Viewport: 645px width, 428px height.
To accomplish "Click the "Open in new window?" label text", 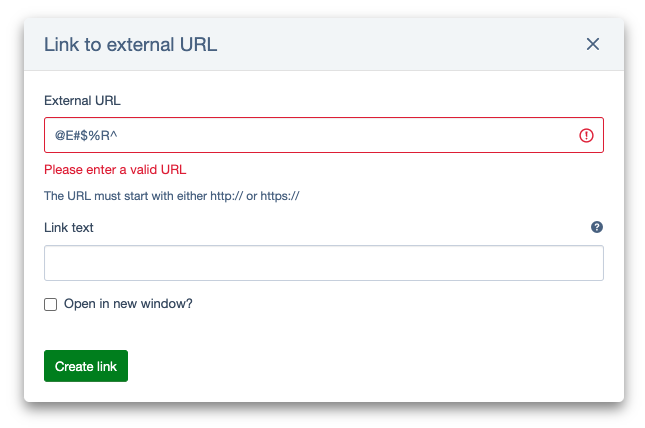I will pos(128,304).
